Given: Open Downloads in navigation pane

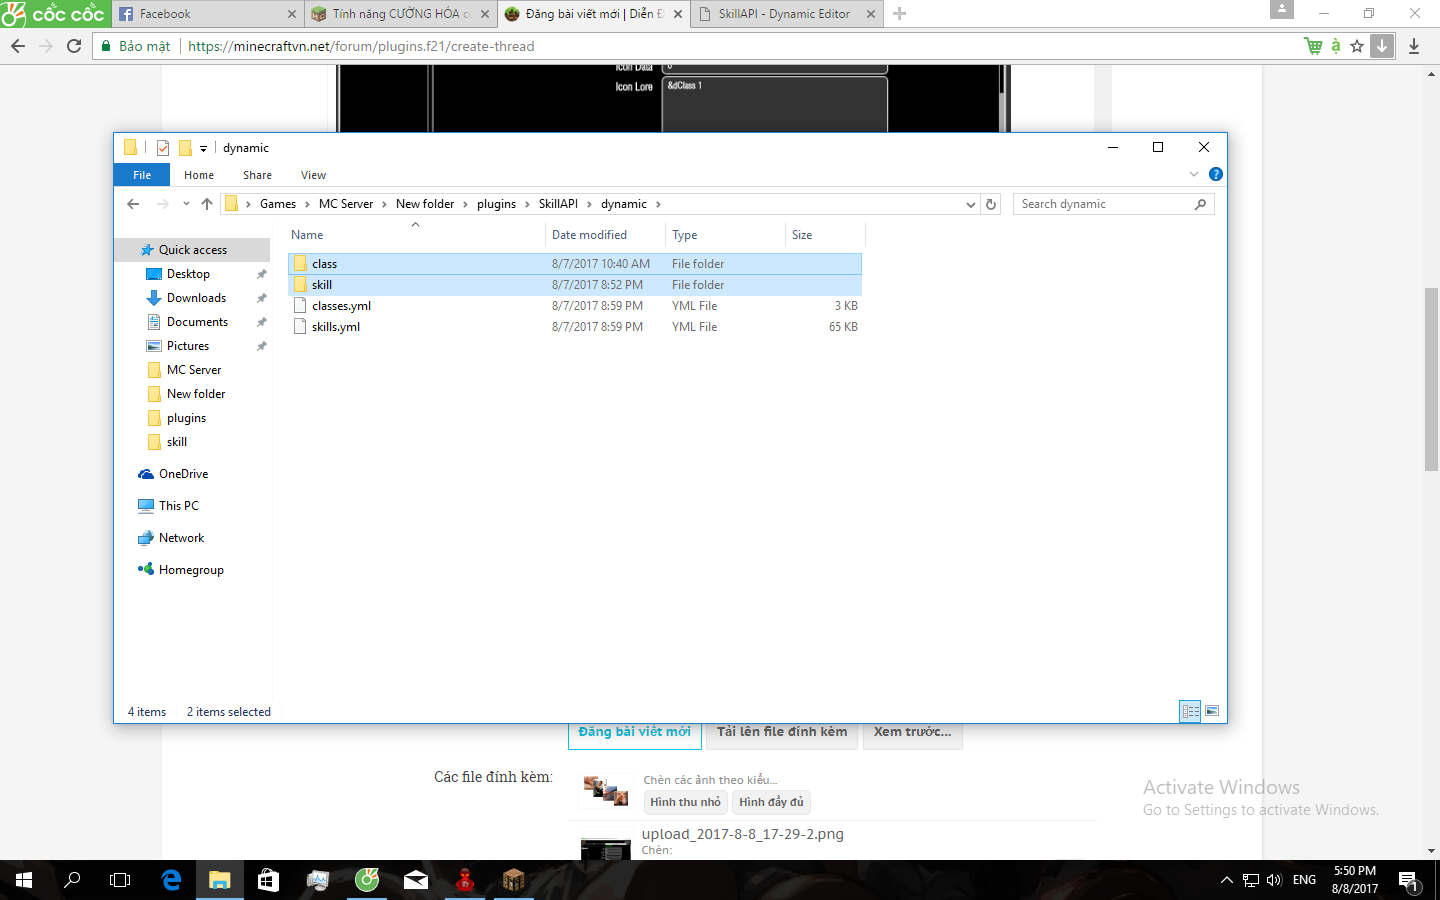Looking at the screenshot, I should (196, 298).
